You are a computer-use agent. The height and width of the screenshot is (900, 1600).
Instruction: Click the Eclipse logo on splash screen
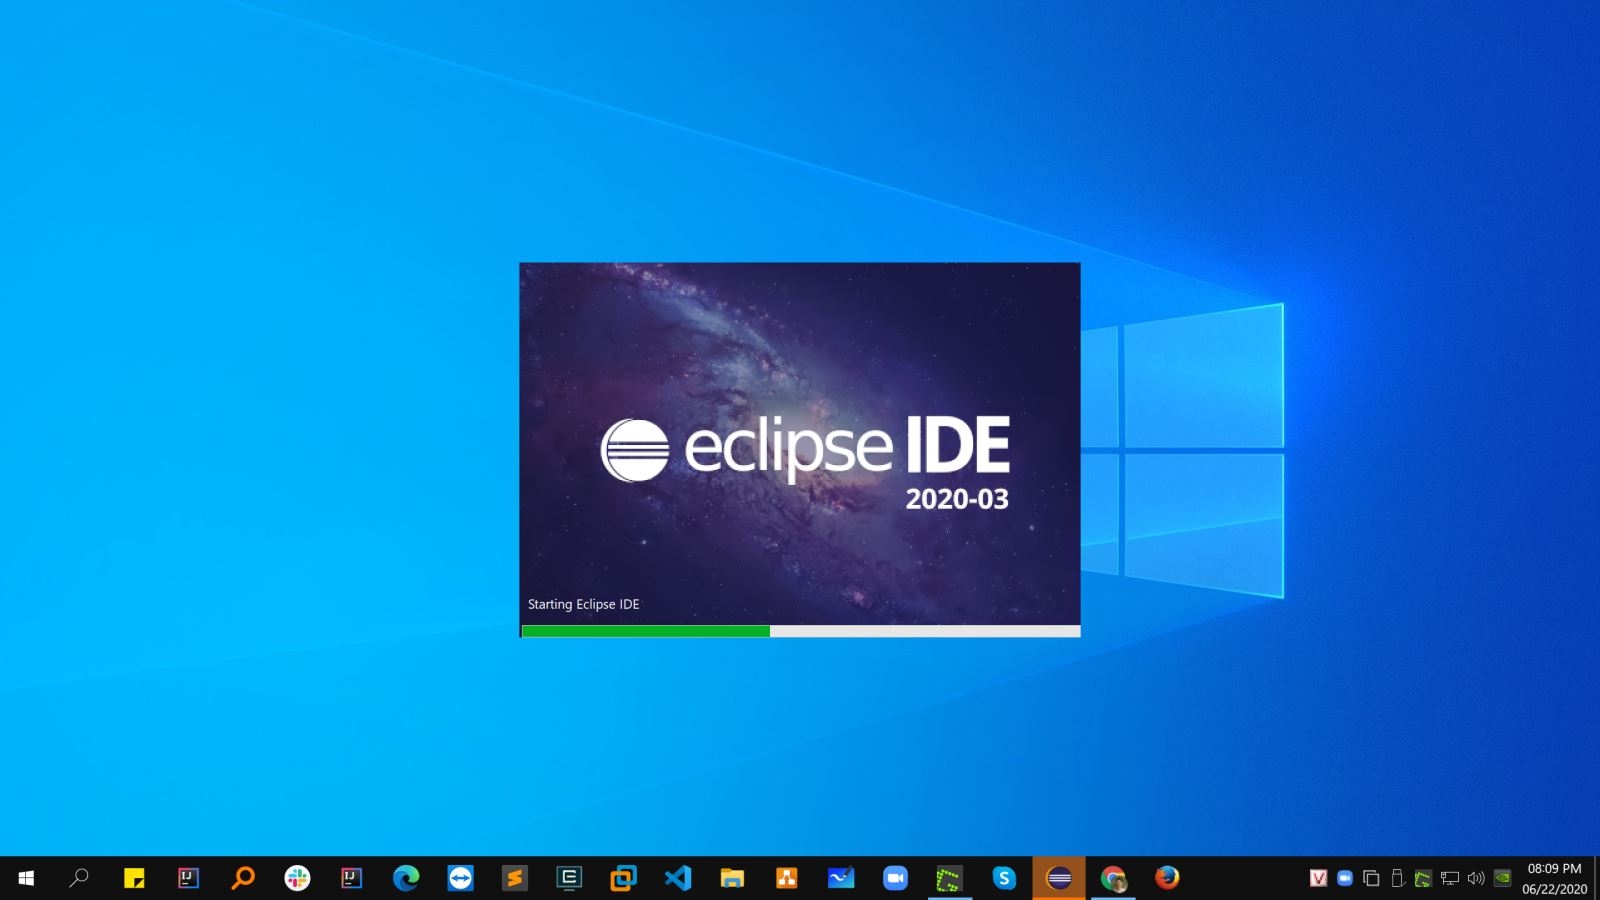634,450
